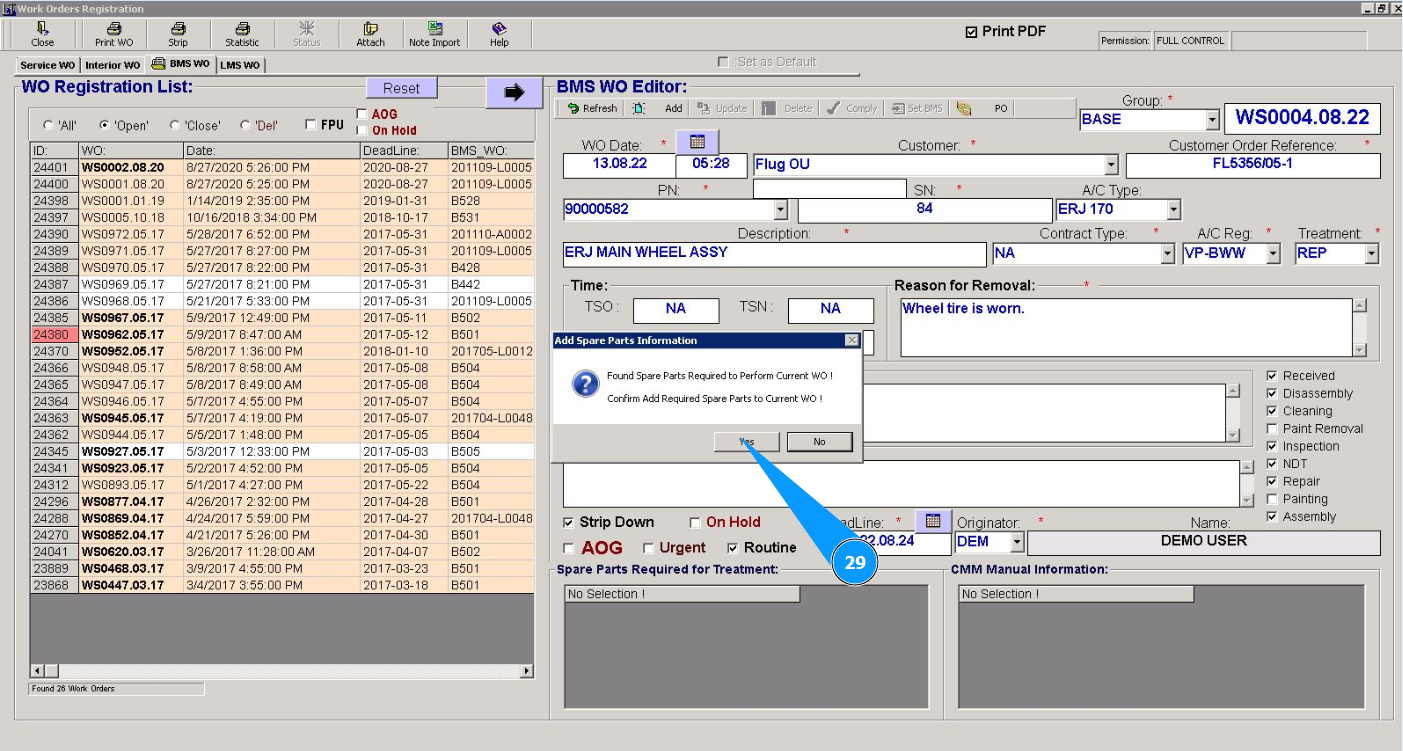
Task: Open the Customer dropdown showing Flug OU
Action: tap(1111, 165)
